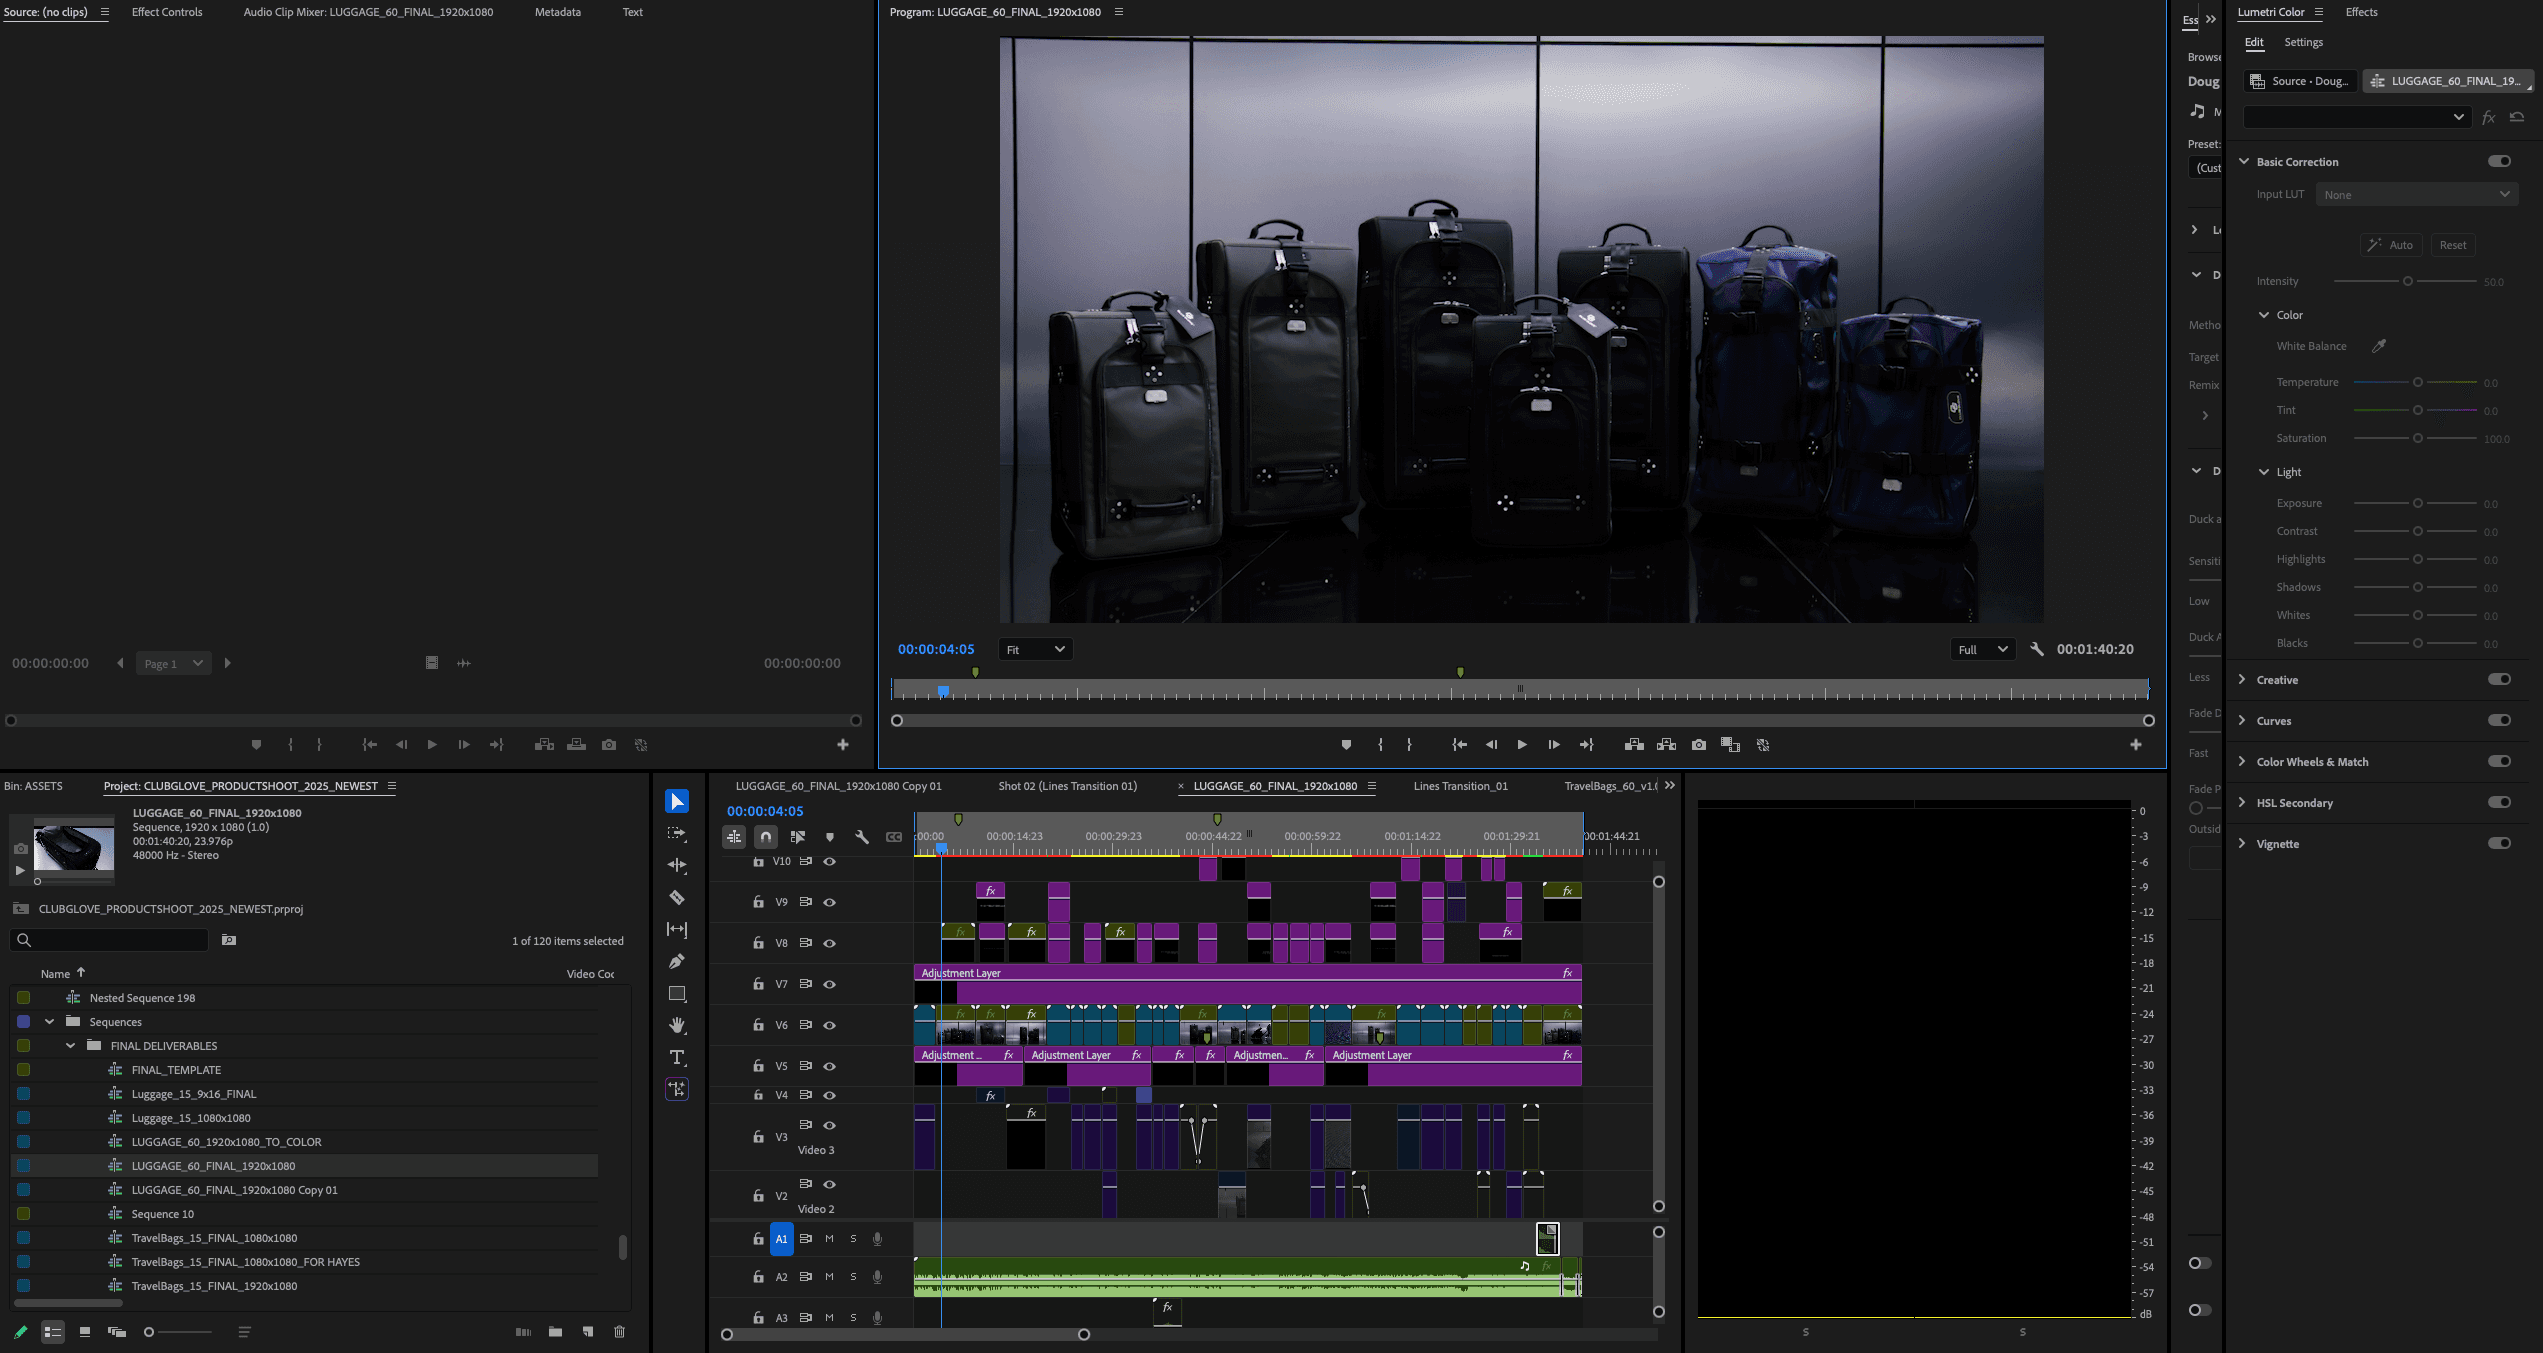
Task: Click the New Bin folder icon in Project panel
Action: coord(555,1332)
